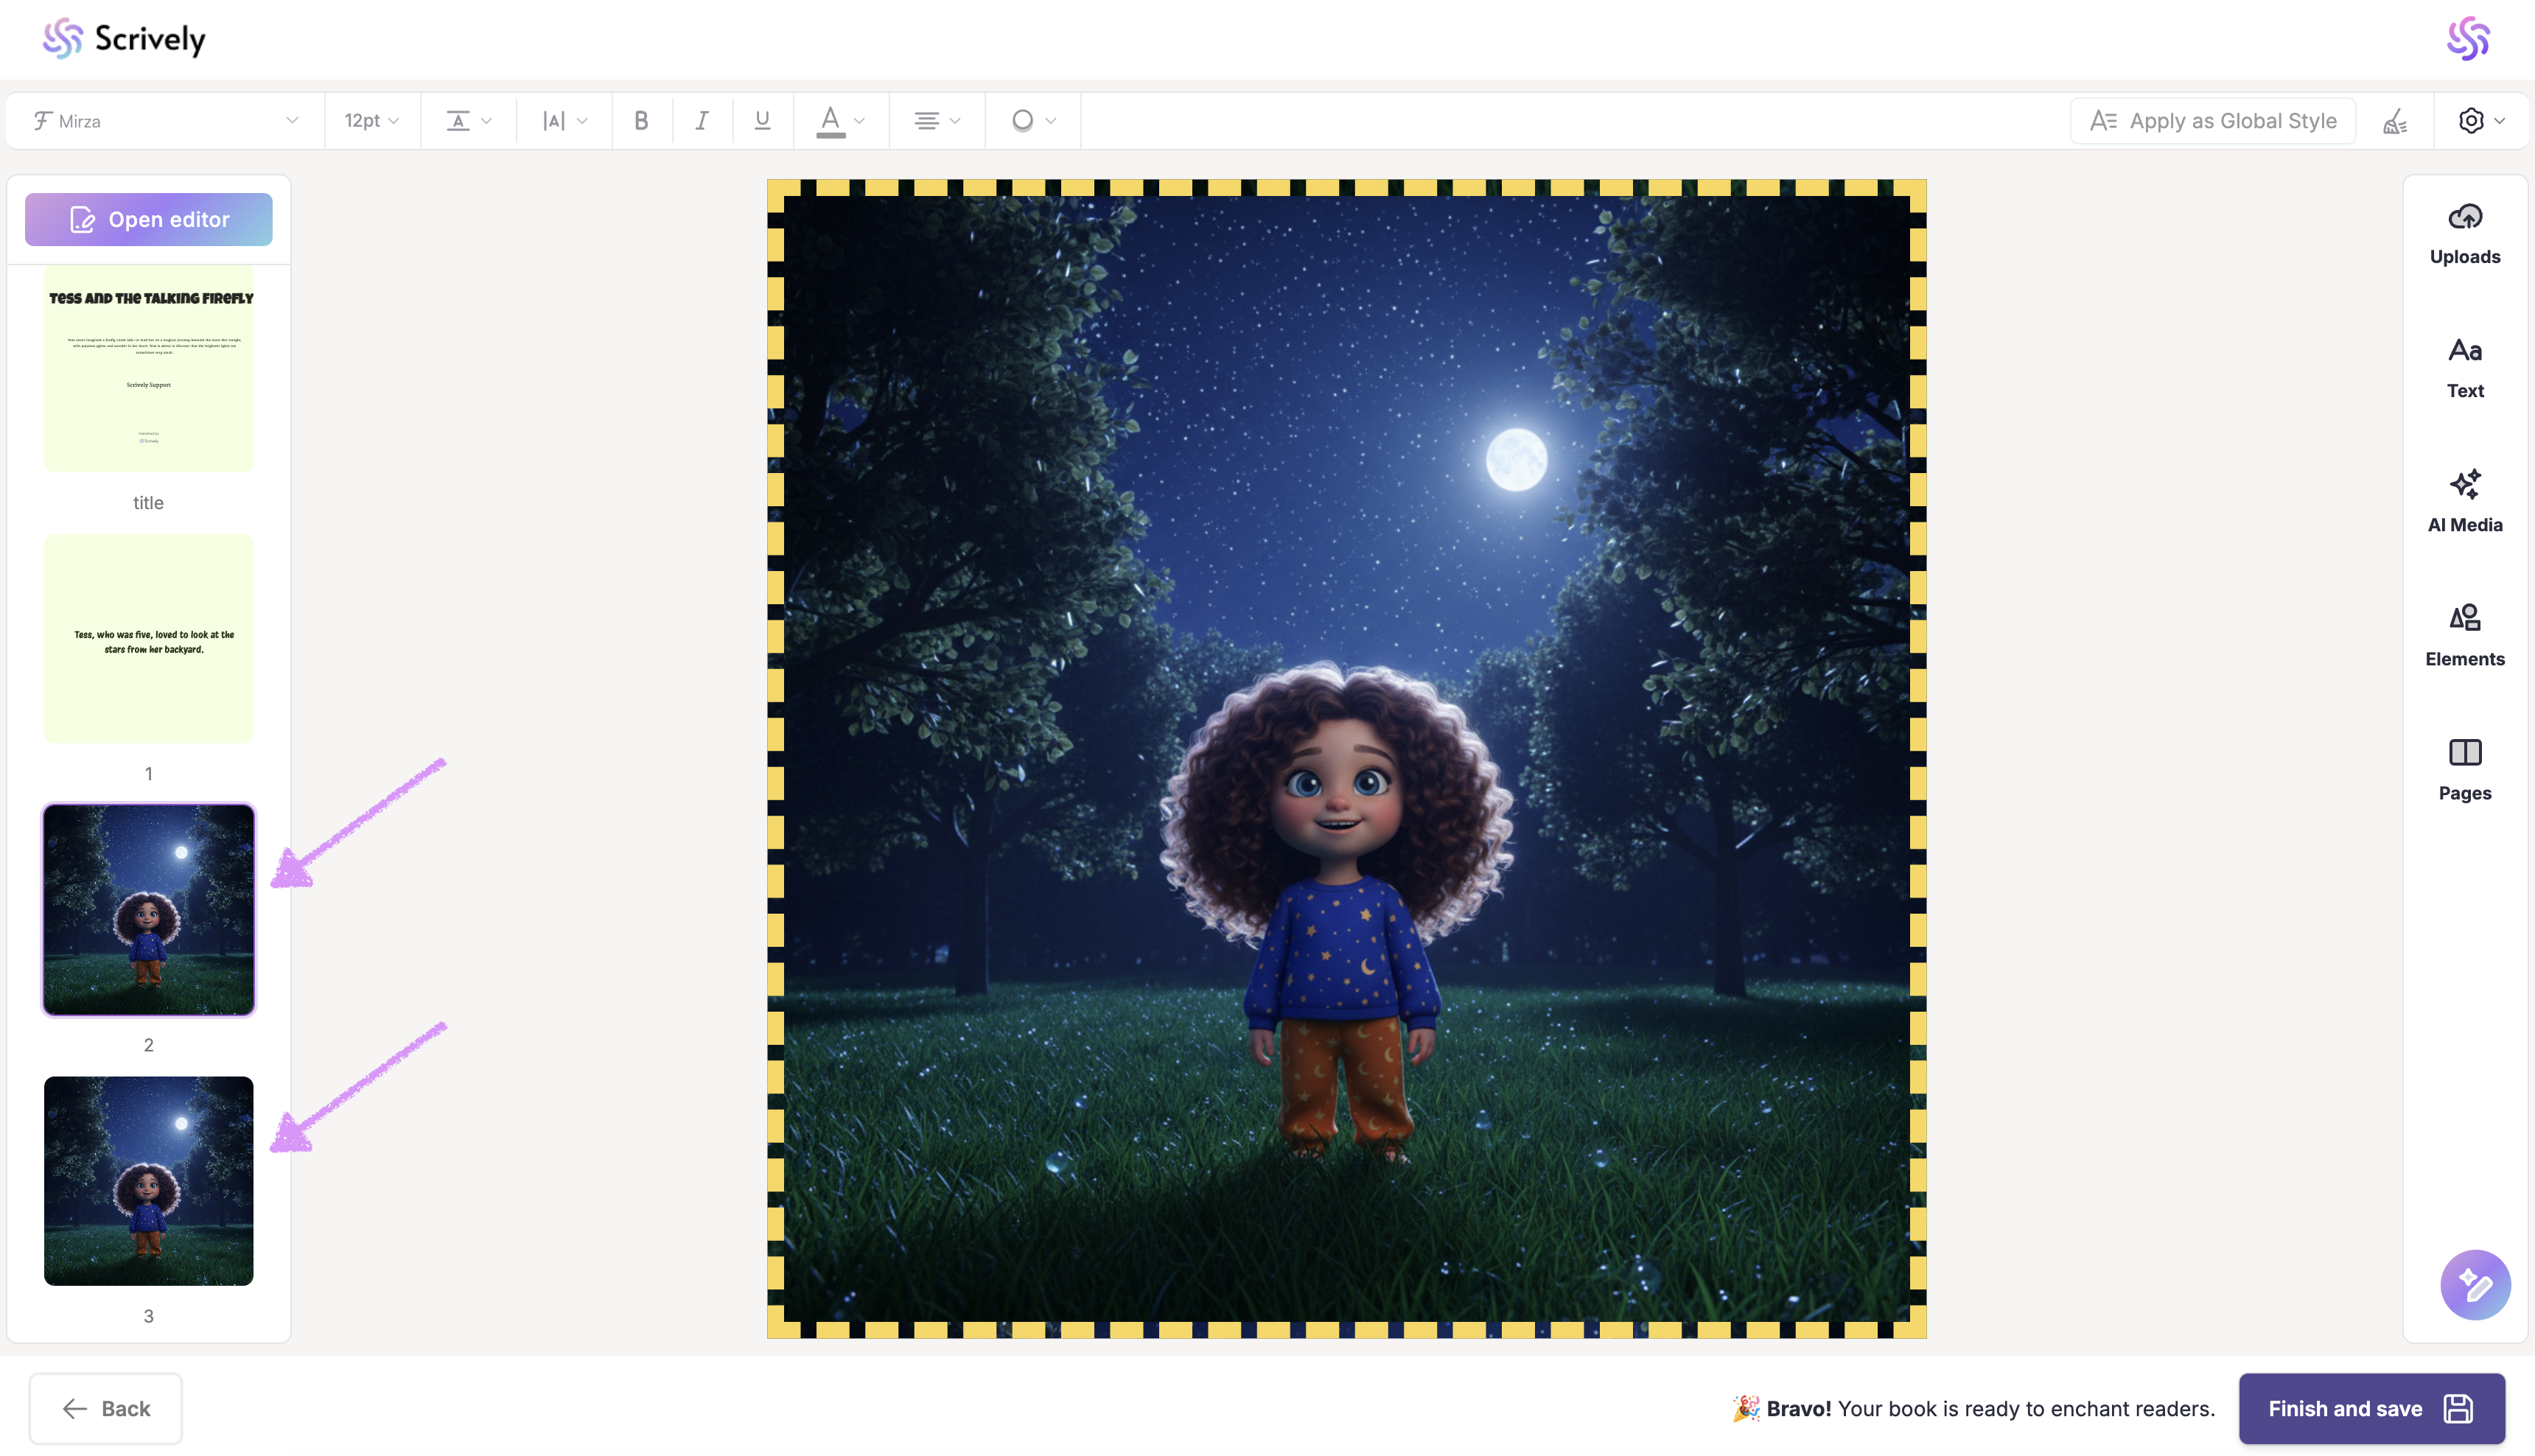The width and height of the screenshot is (2535, 1456).
Task: Click Apply as Global Style
Action: (2212, 121)
